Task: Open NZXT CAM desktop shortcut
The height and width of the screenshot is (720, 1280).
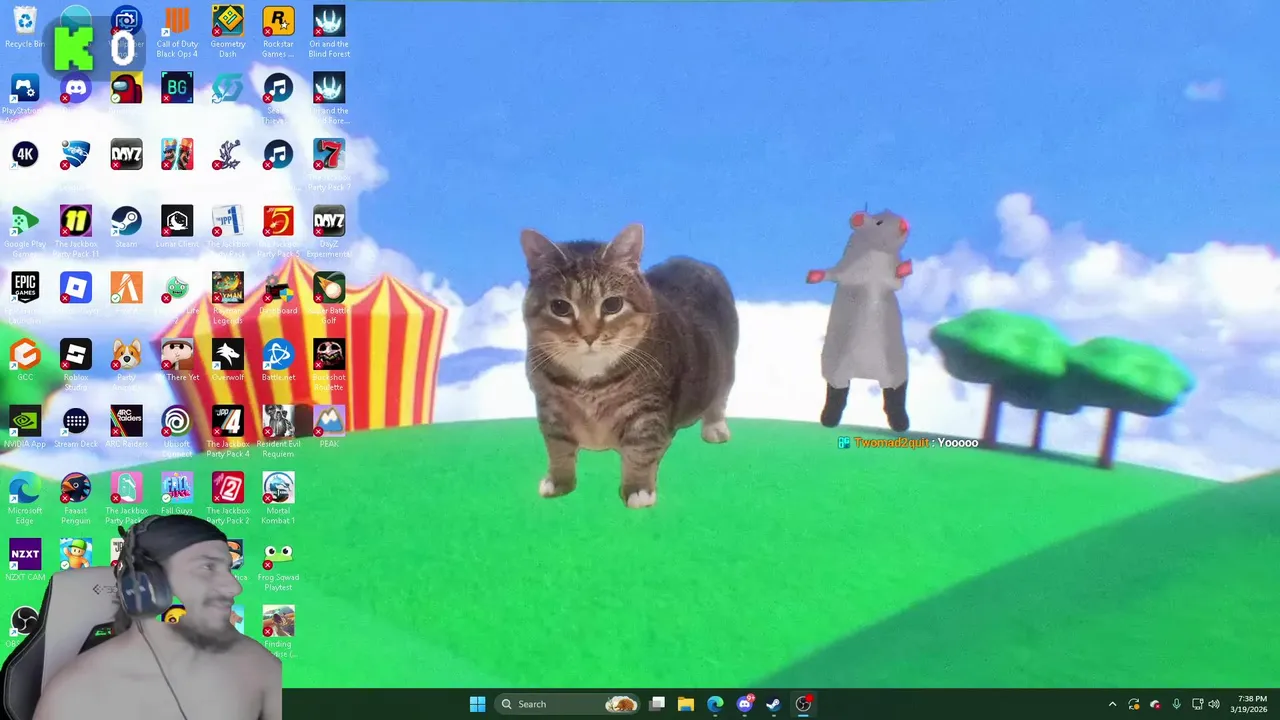Action: pyautogui.click(x=25, y=560)
